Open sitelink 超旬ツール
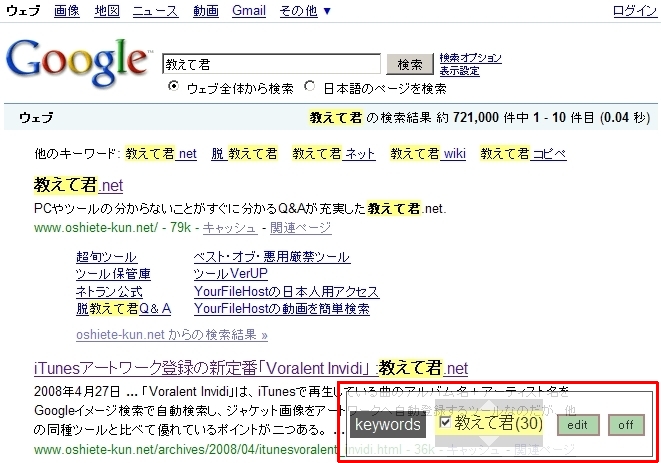The width and height of the screenshot is (661, 463). [106, 257]
